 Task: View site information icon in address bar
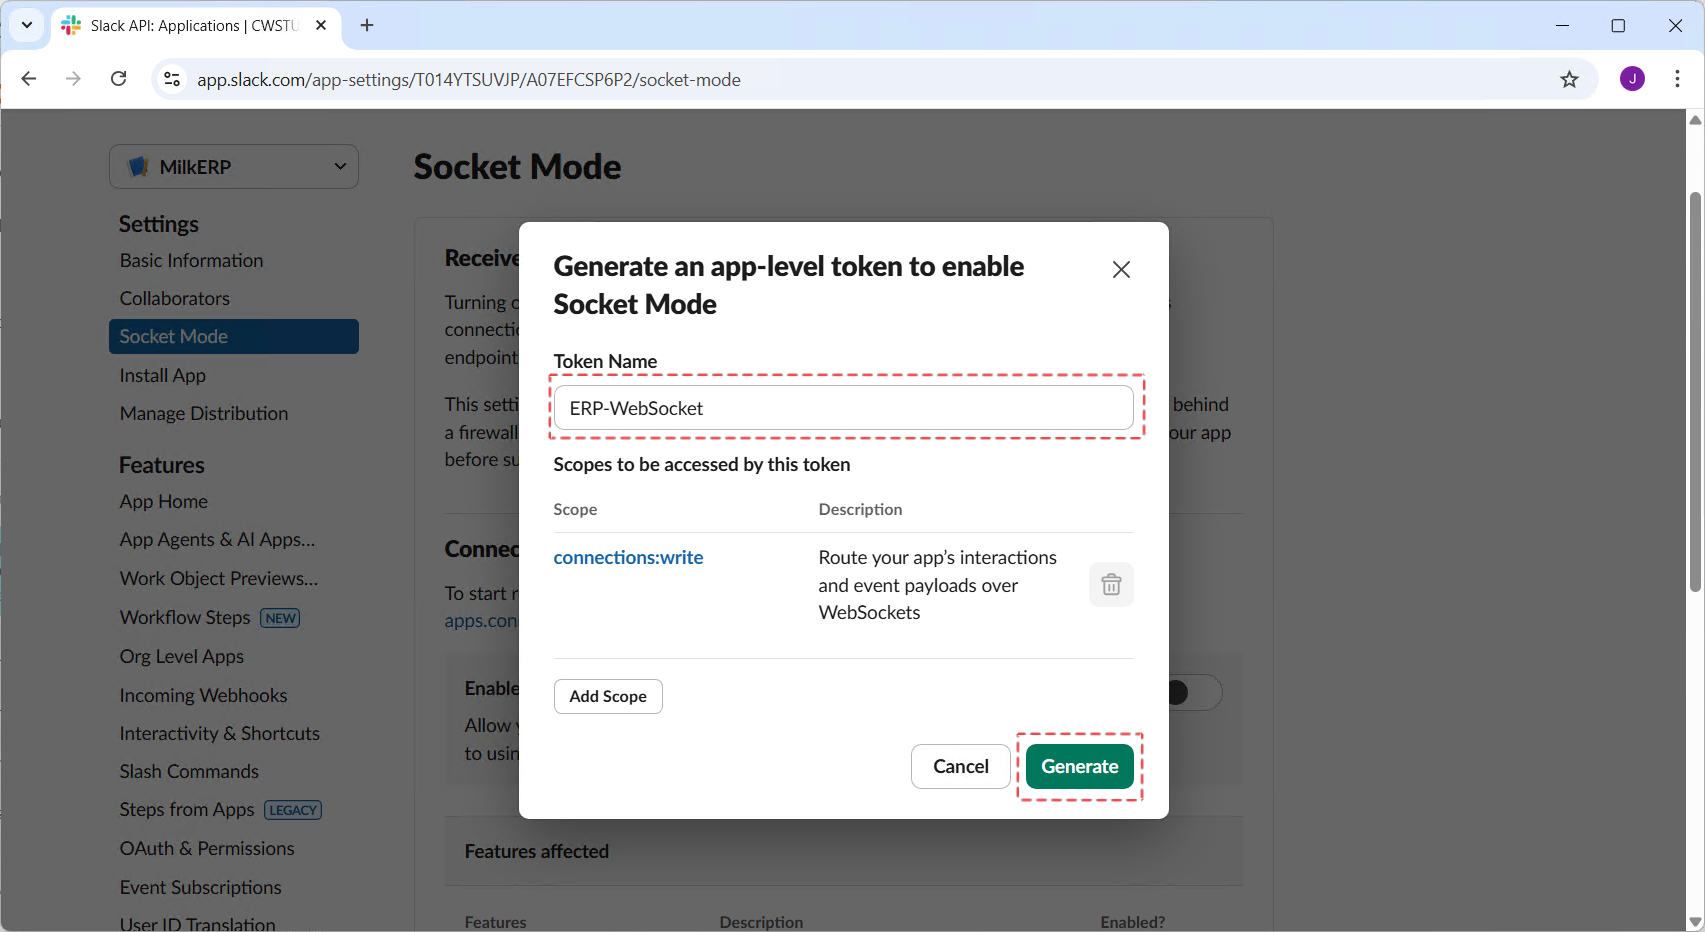coord(172,79)
